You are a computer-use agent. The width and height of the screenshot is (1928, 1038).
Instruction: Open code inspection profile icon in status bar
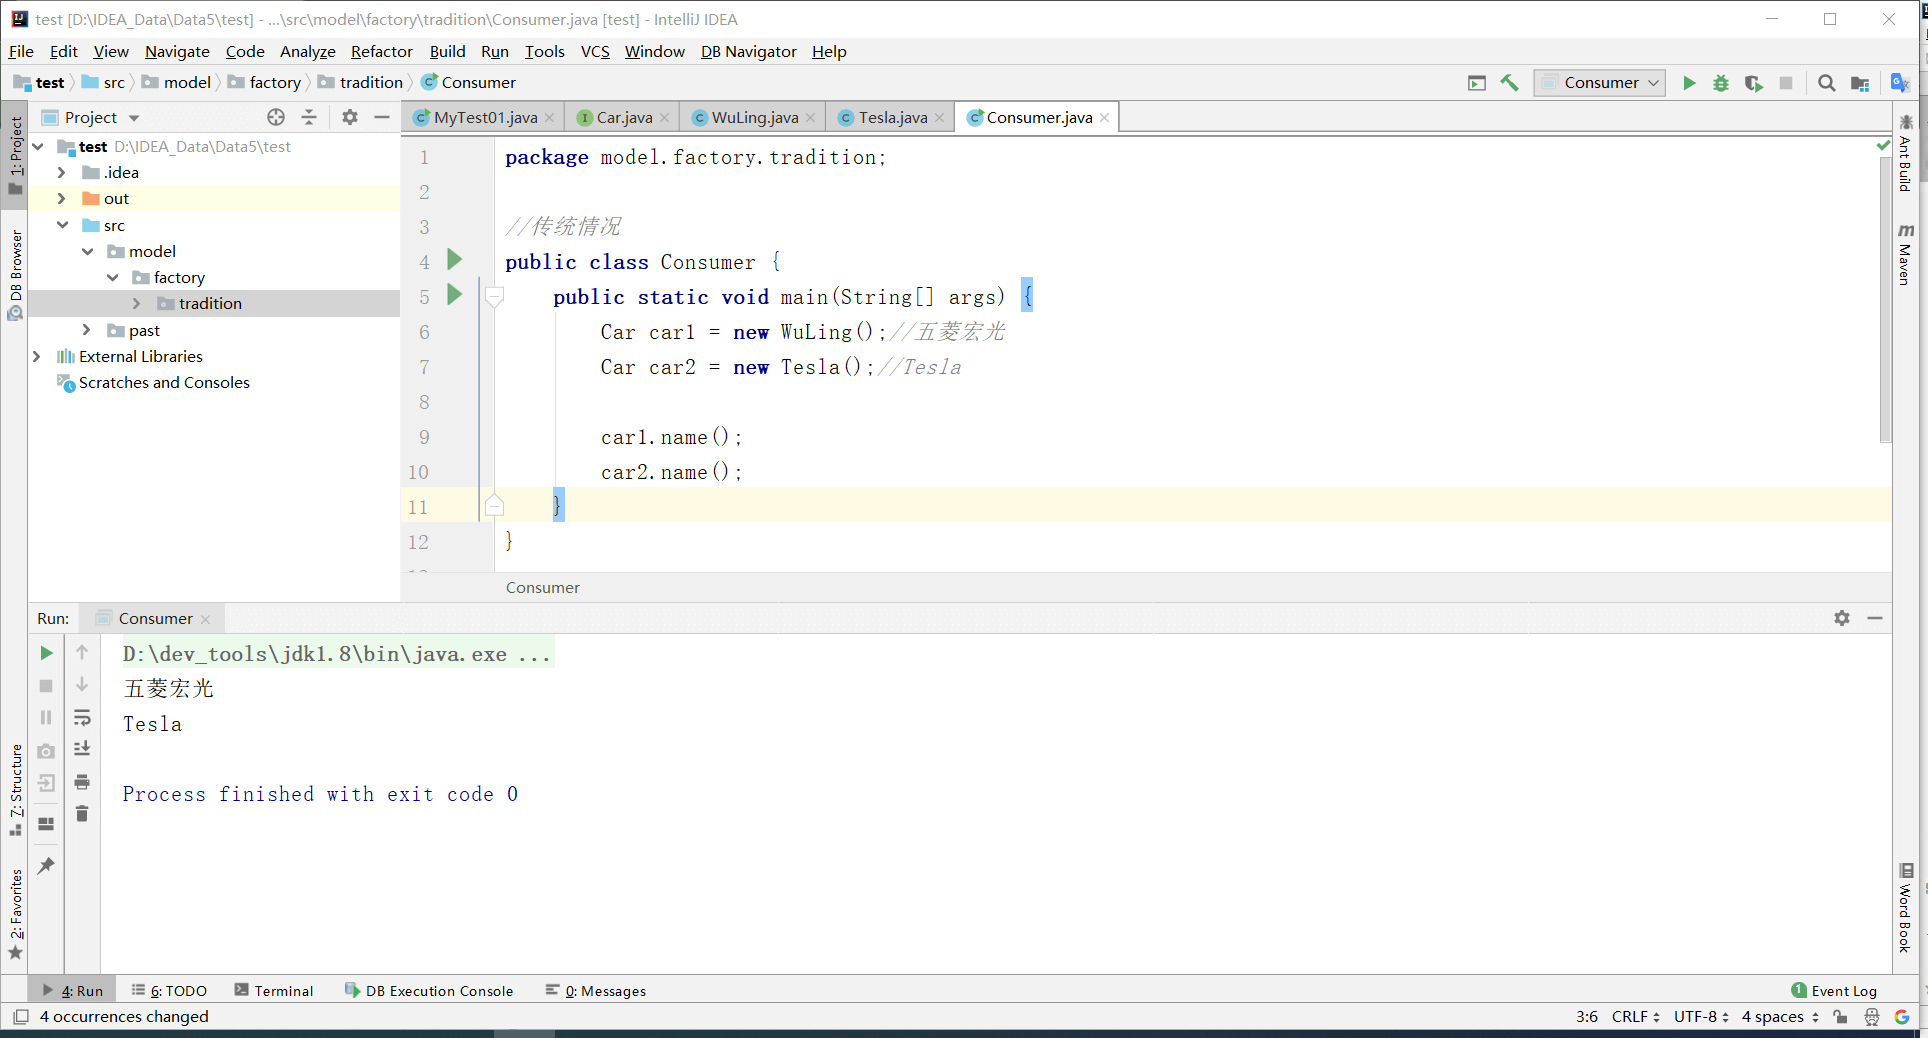1872,1017
